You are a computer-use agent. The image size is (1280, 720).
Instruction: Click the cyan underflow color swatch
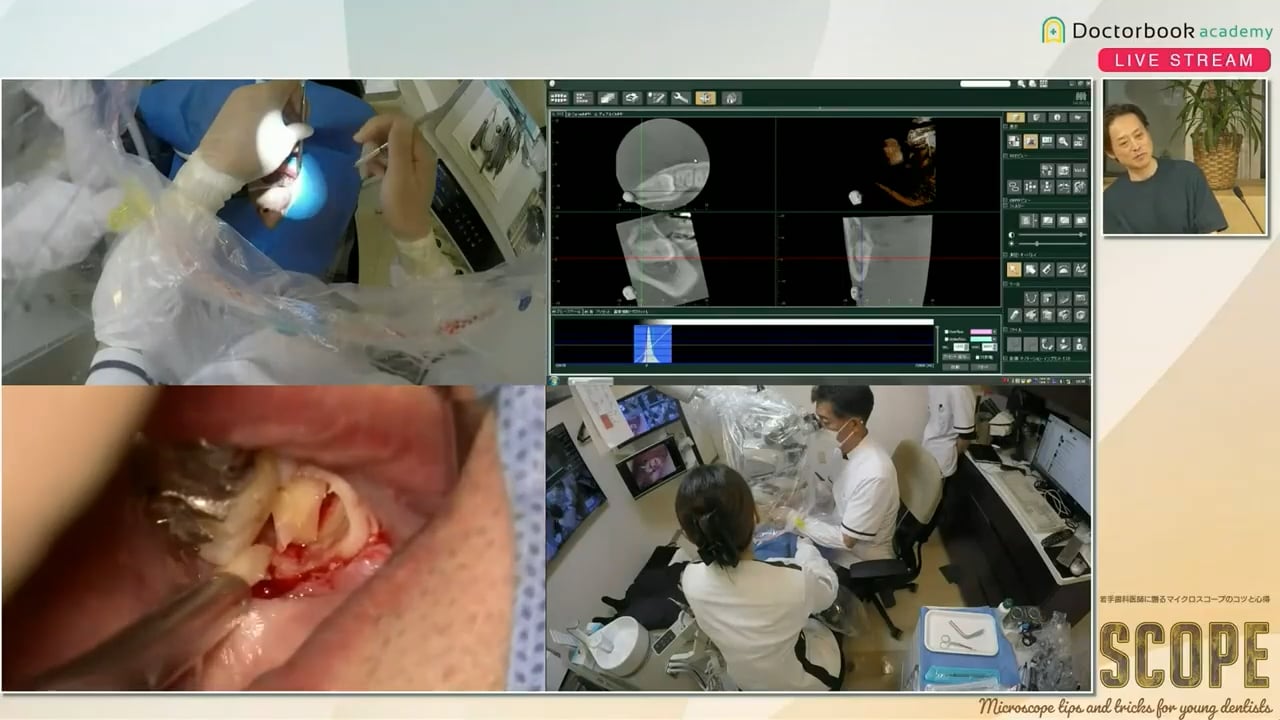point(981,339)
